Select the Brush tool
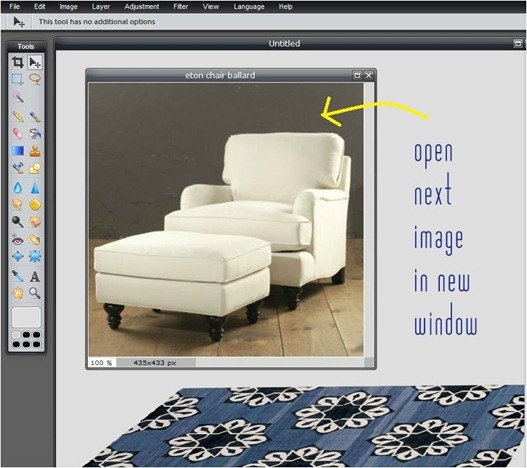Image resolution: width=527 pixels, height=468 pixels. coord(35,116)
